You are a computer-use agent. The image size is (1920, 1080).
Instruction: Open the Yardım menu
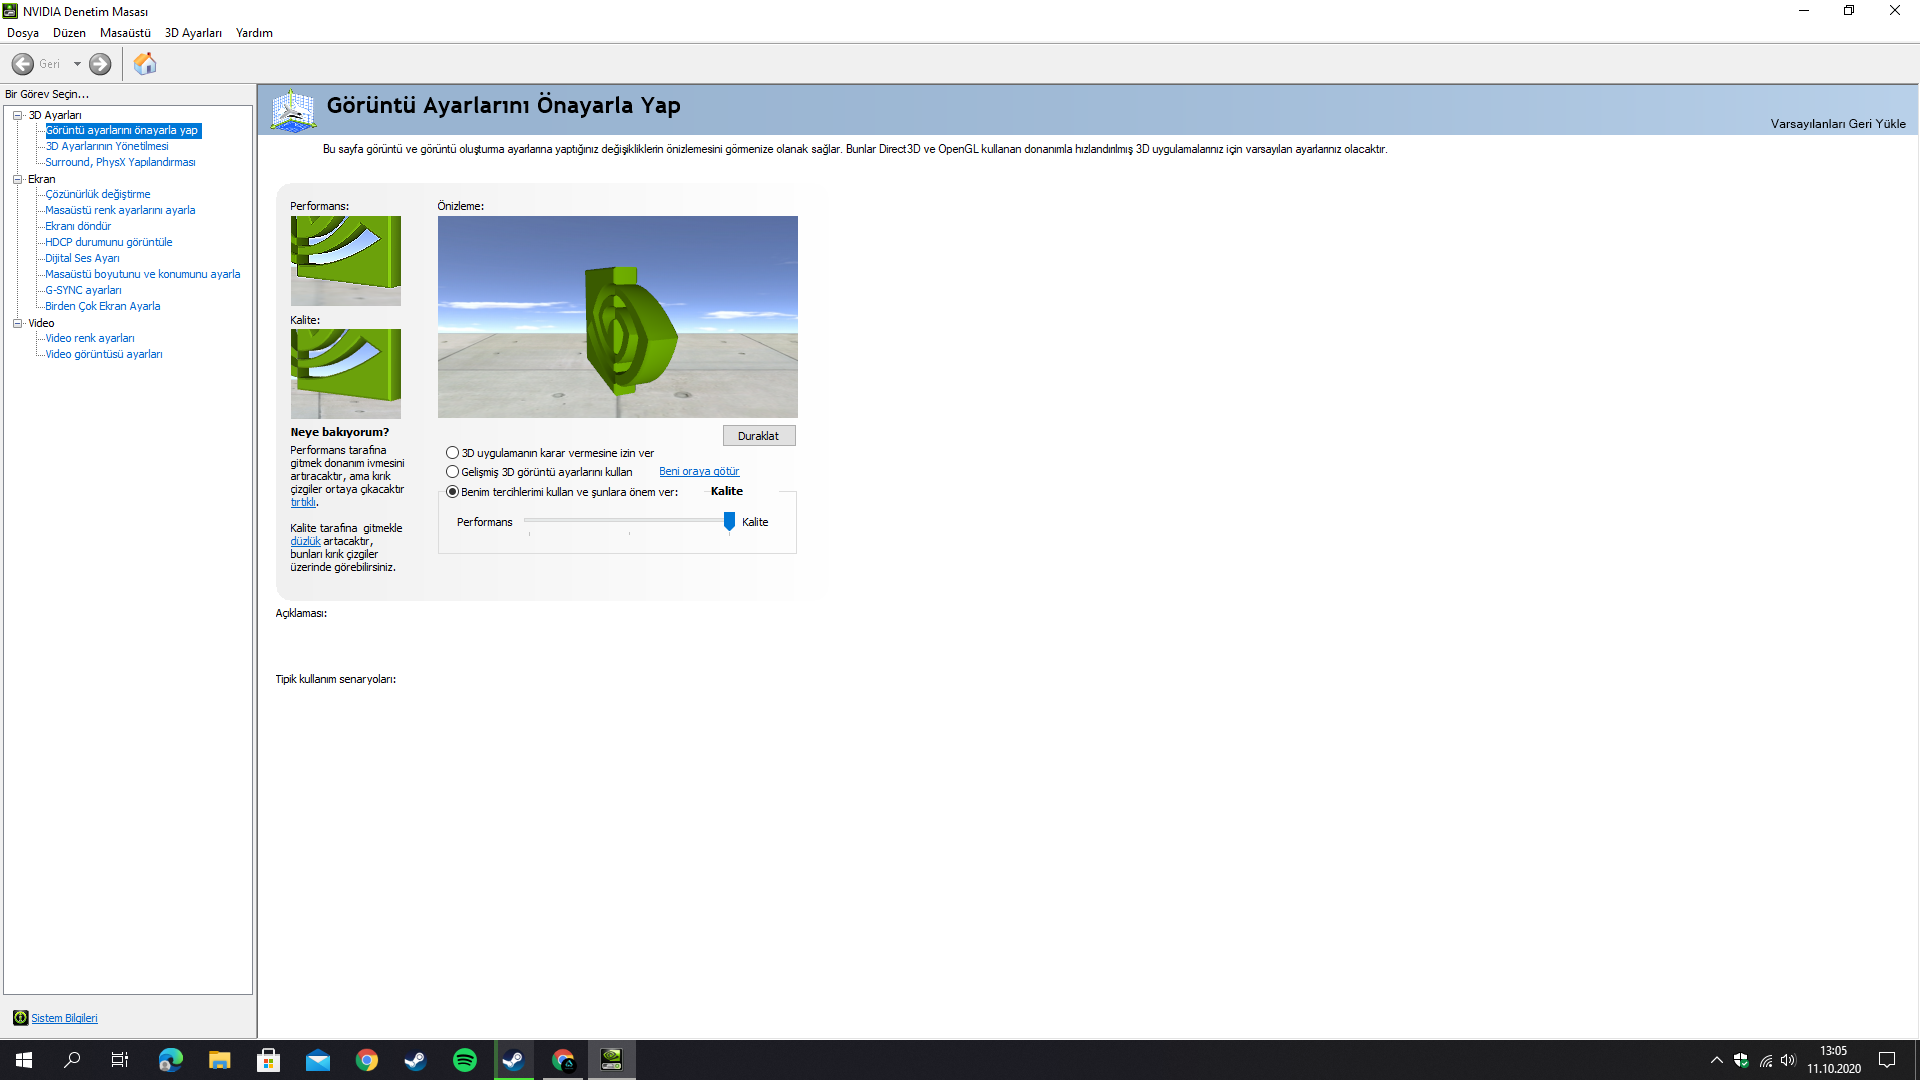[254, 33]
